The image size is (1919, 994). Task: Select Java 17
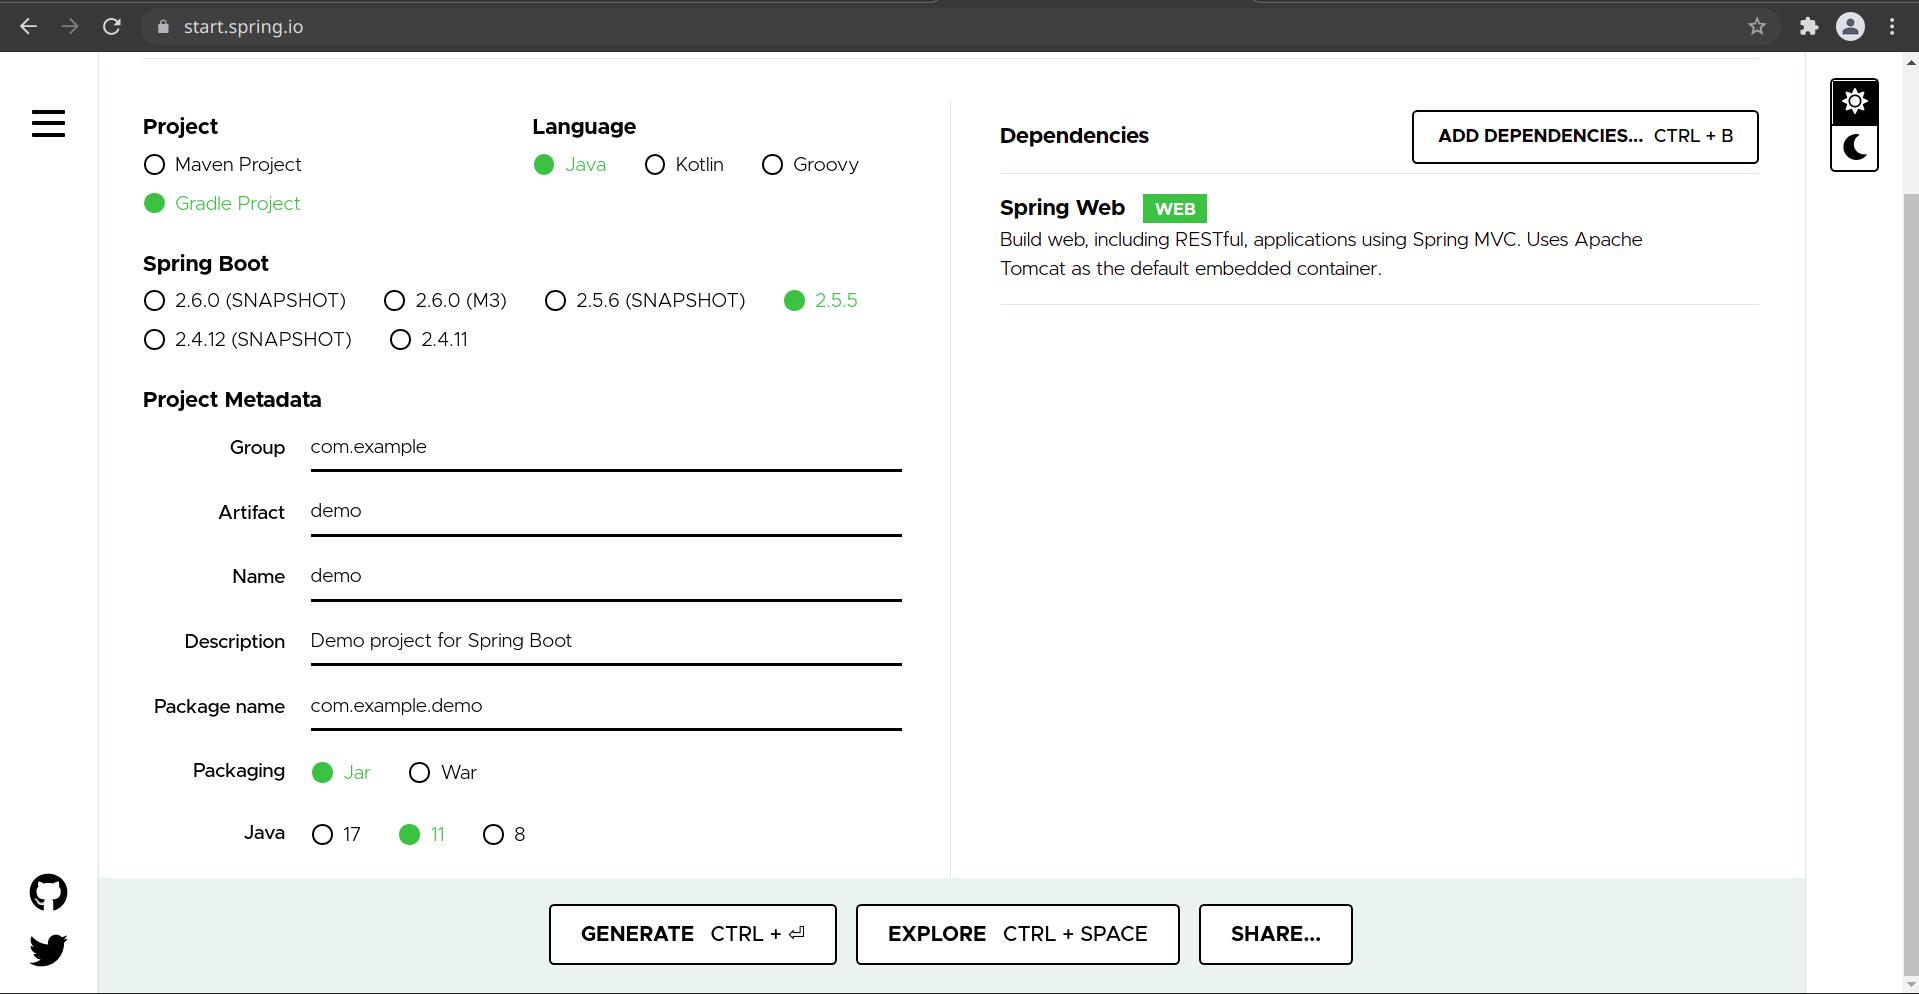tap(321, 834)
